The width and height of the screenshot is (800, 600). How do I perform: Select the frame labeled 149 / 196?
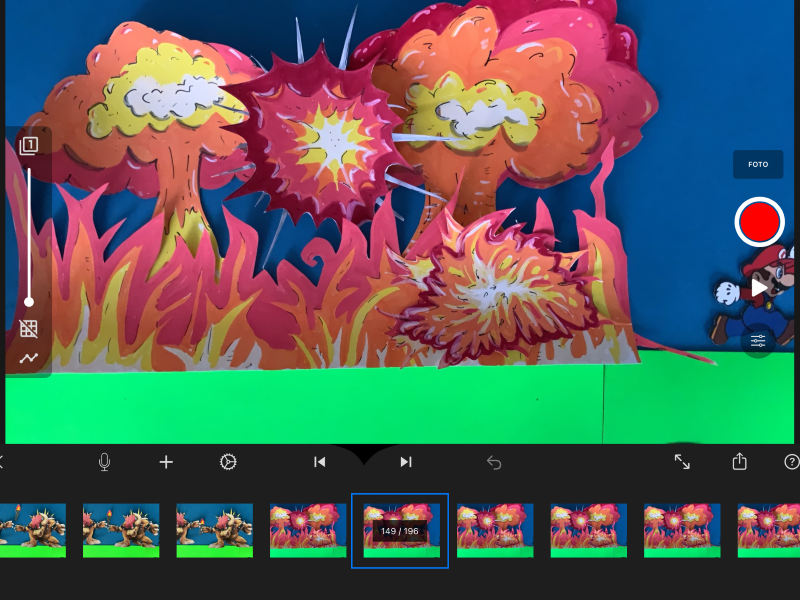click(x=400, y=530)
